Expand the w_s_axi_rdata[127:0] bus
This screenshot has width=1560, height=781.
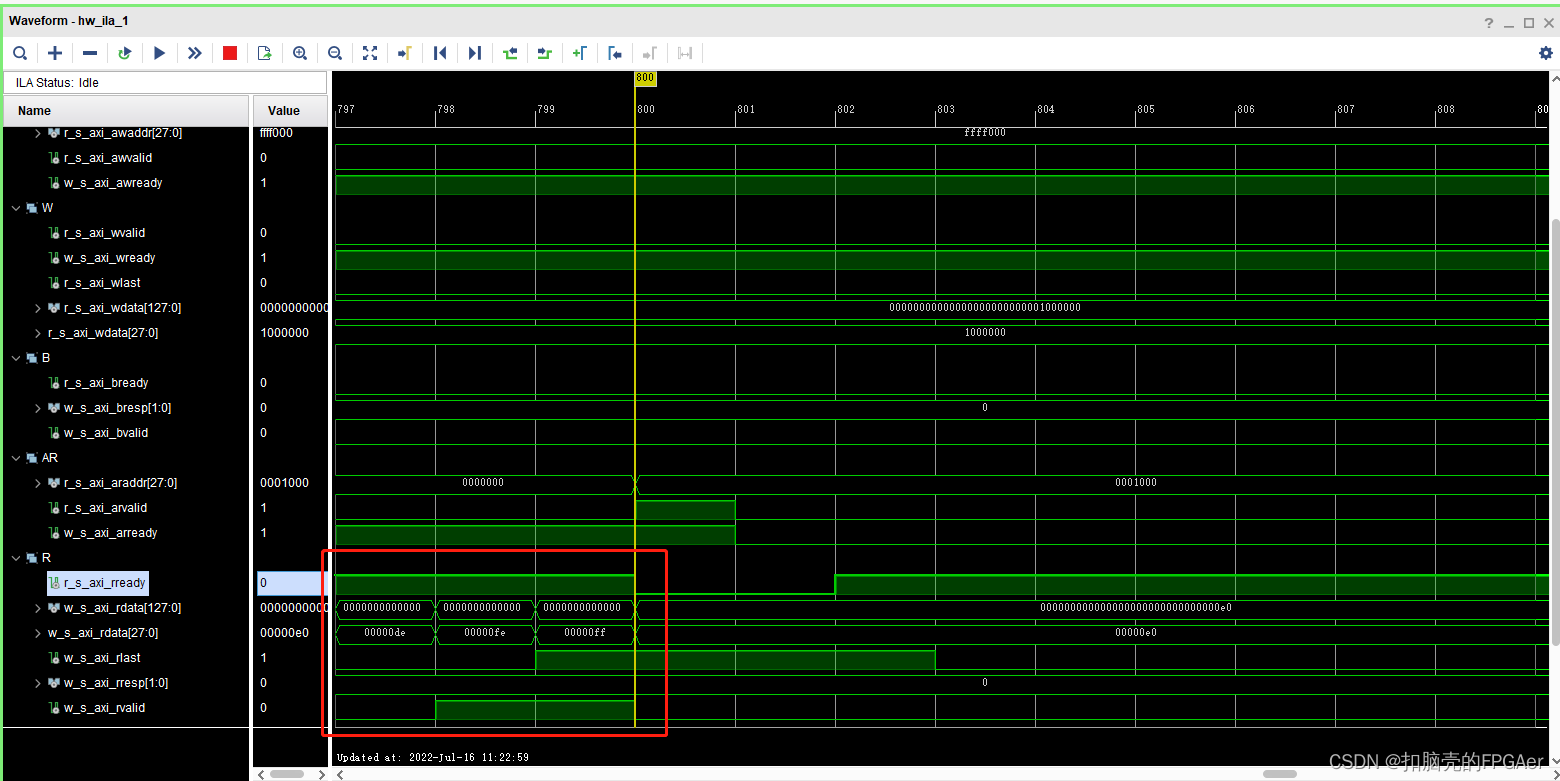coord(37,607)
